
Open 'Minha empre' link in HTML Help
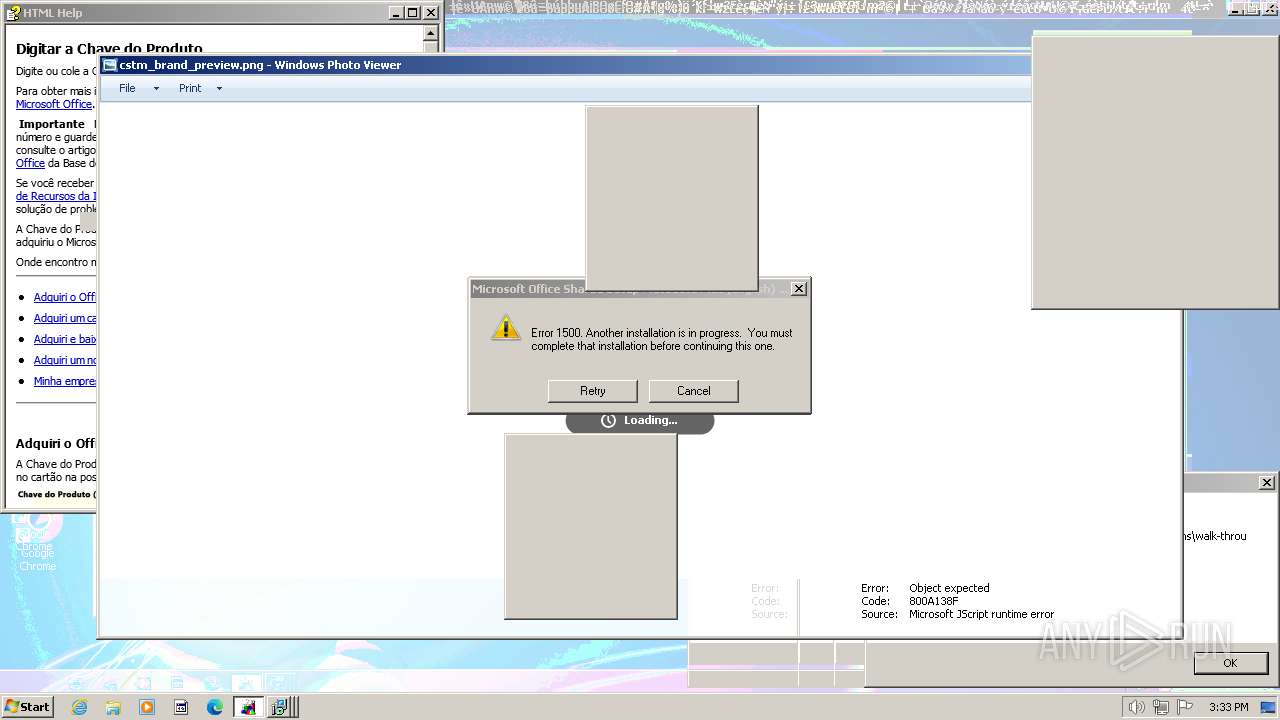65,381
